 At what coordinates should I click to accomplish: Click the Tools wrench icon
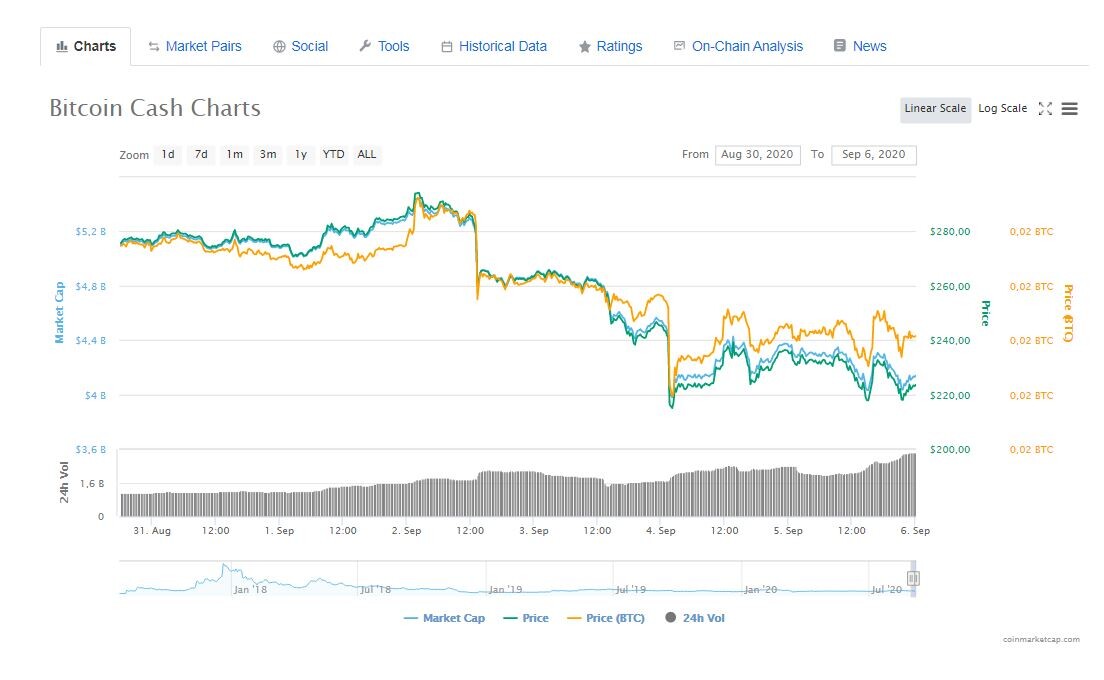(x=365, y=46)
